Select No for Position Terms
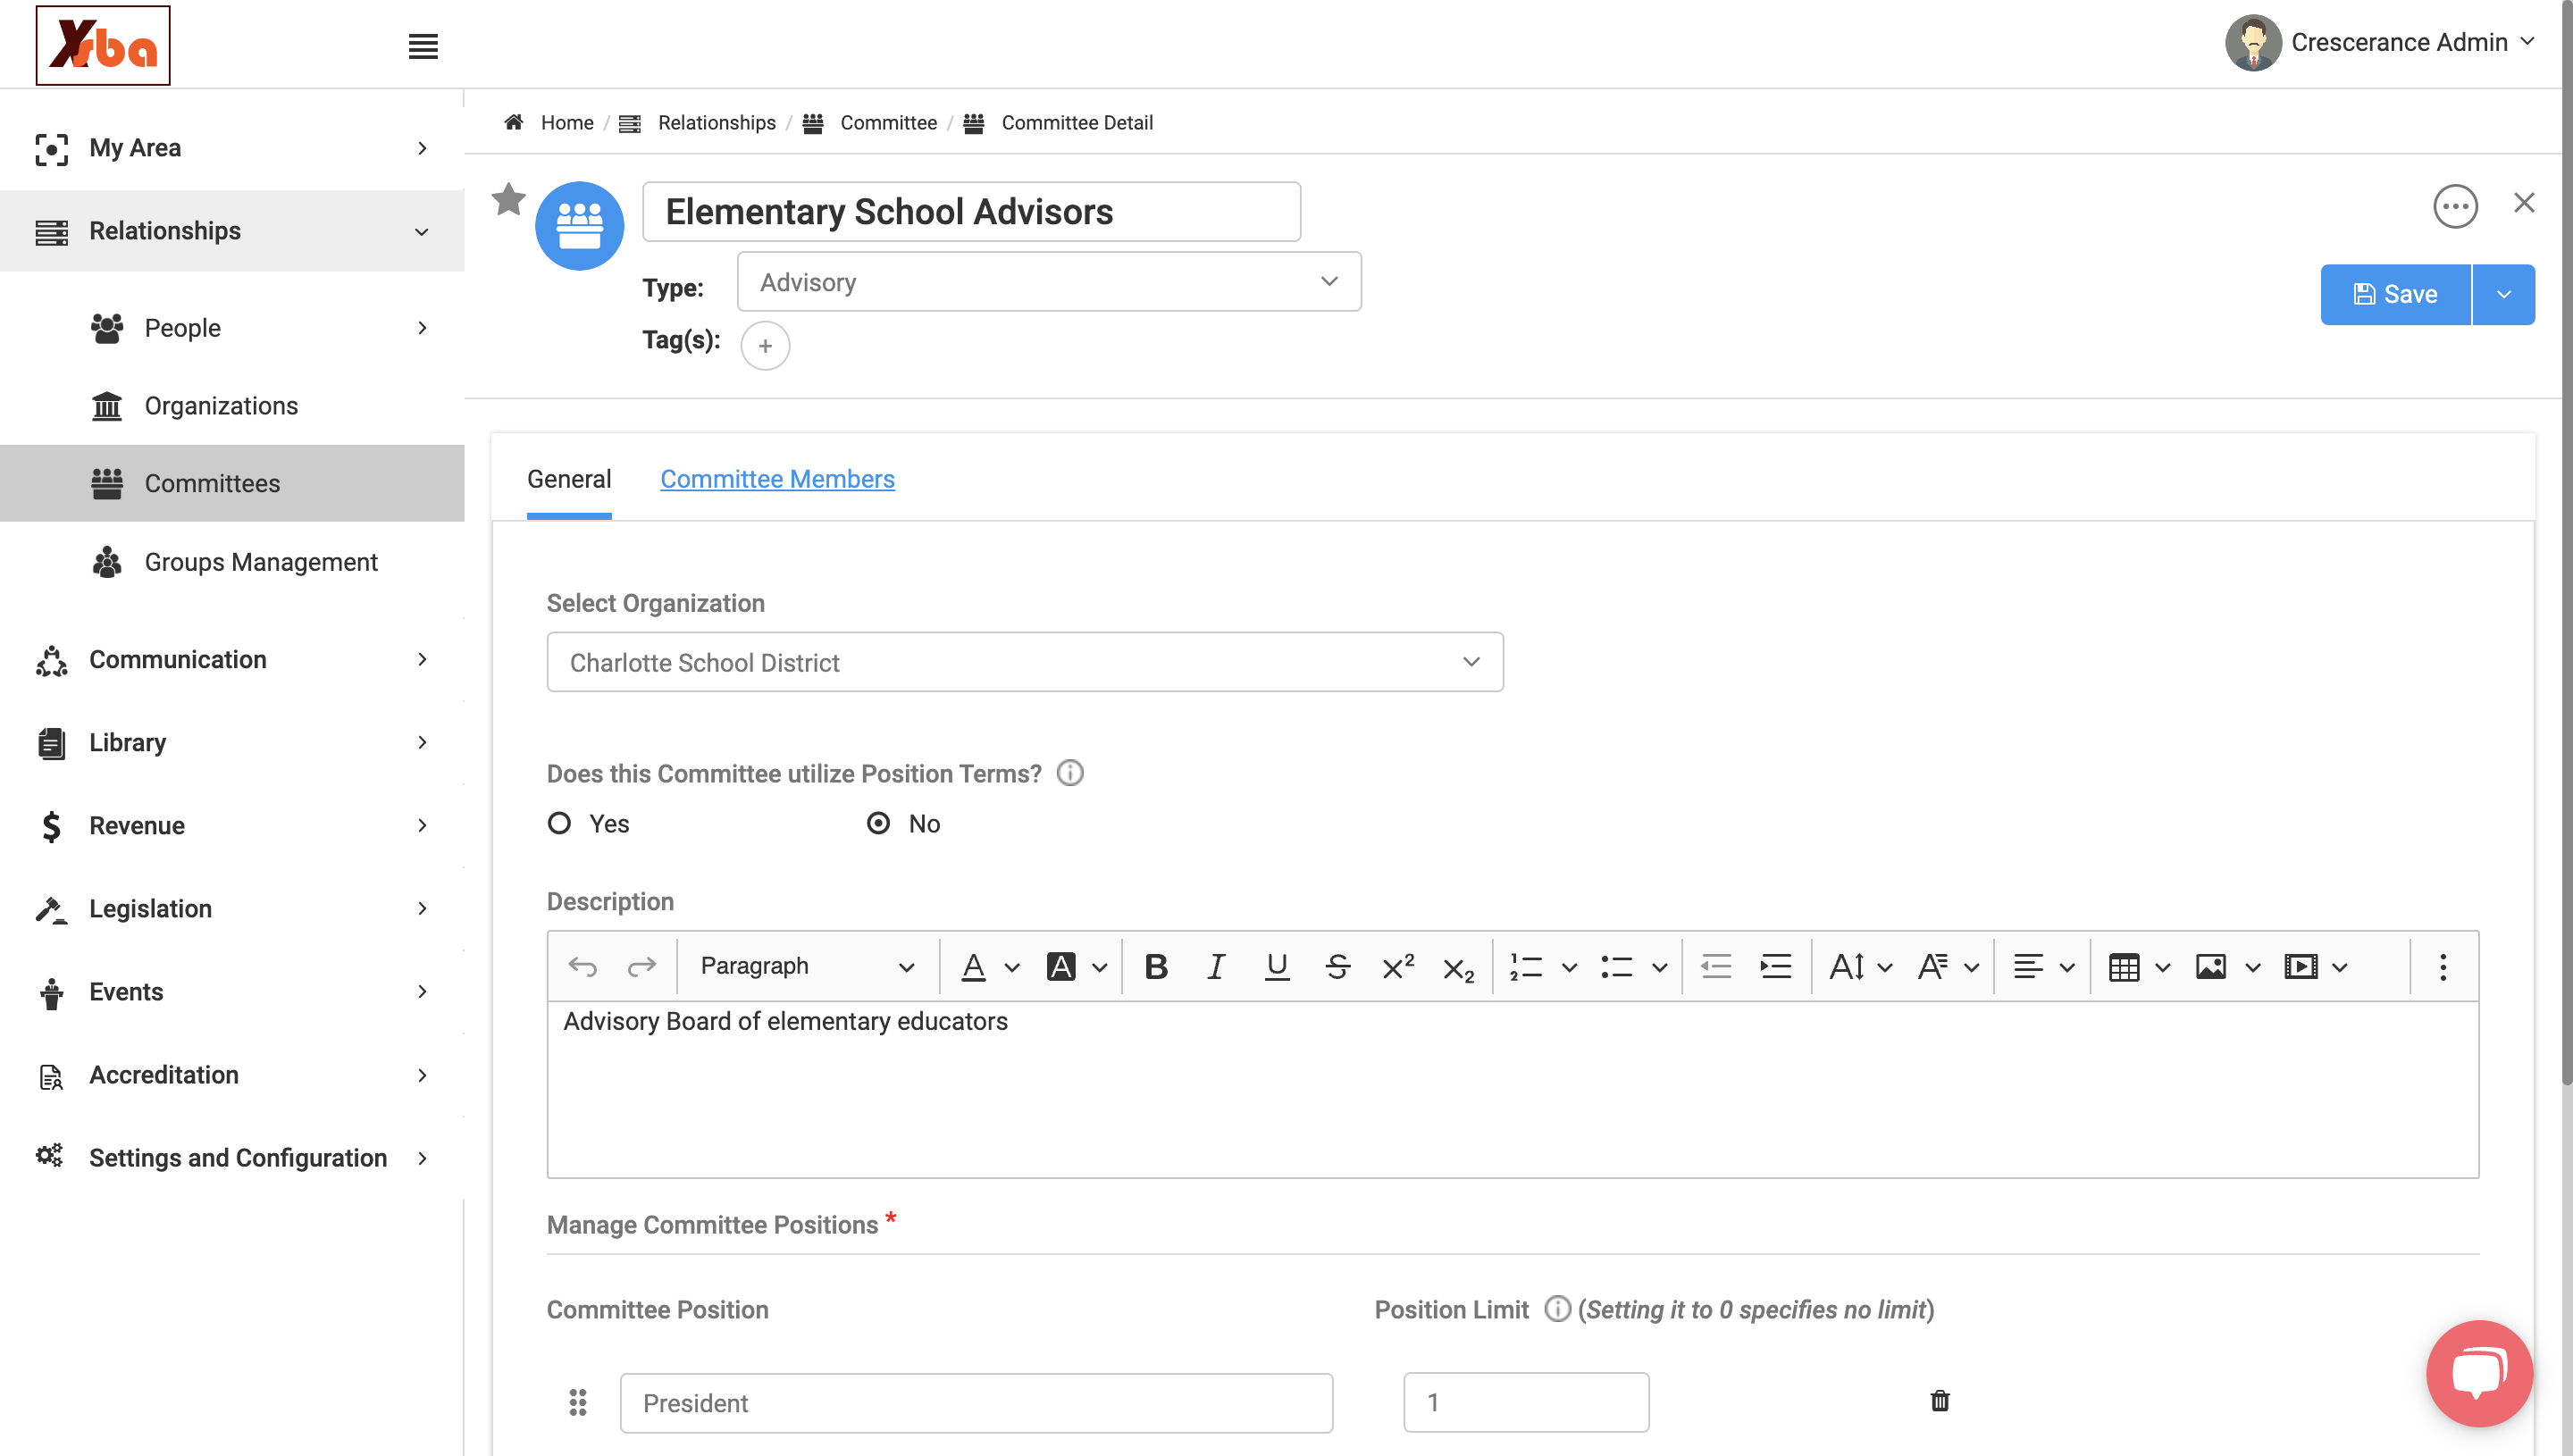2573x1456 pixels. point(878,823)
